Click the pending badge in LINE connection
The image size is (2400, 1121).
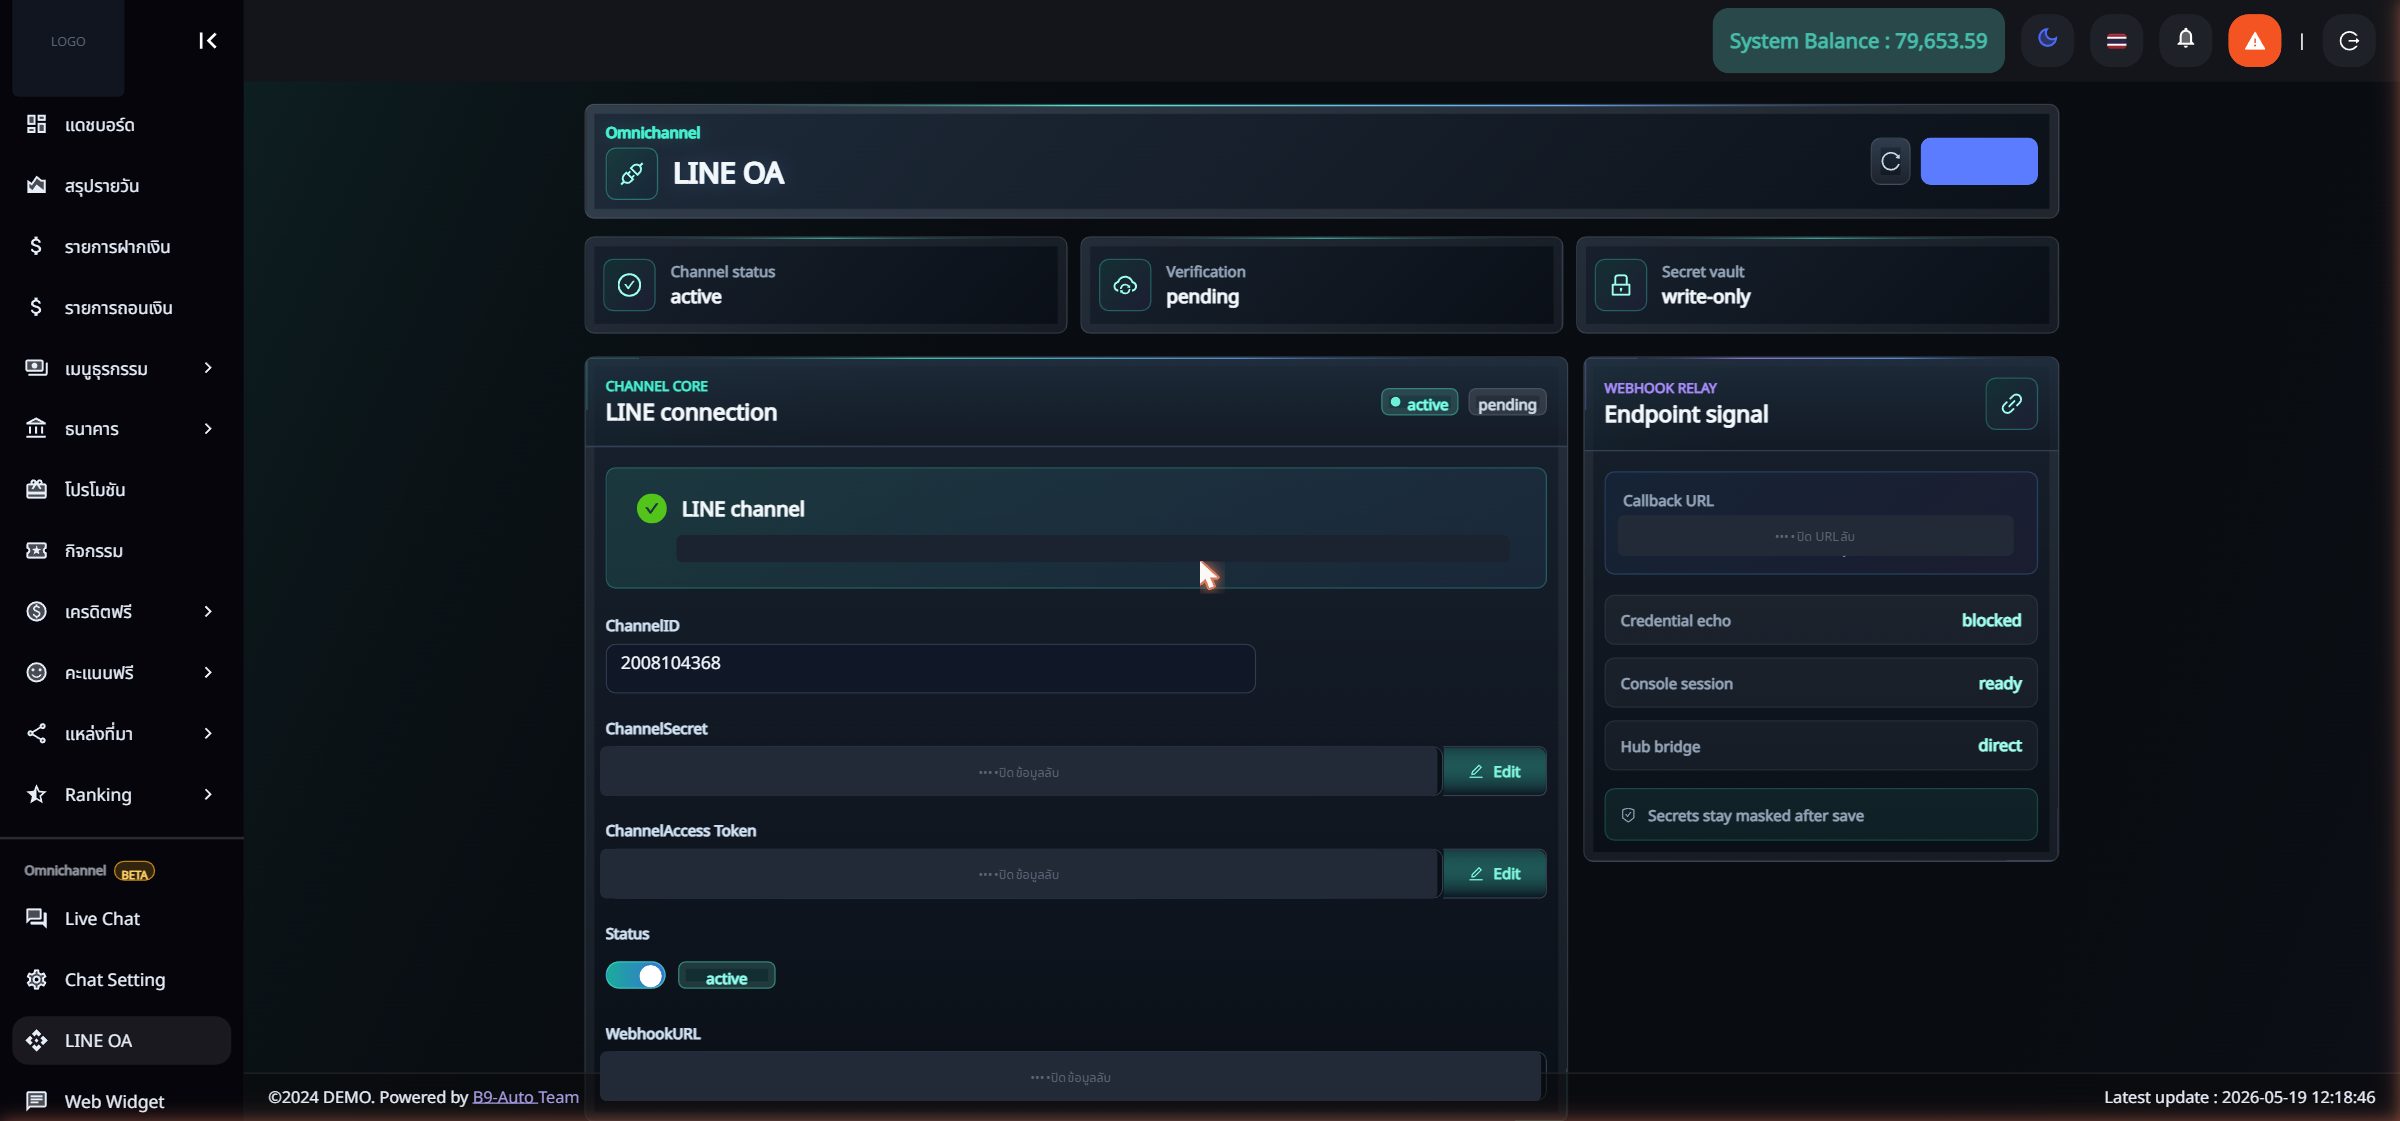click(x=1507, y=404)
